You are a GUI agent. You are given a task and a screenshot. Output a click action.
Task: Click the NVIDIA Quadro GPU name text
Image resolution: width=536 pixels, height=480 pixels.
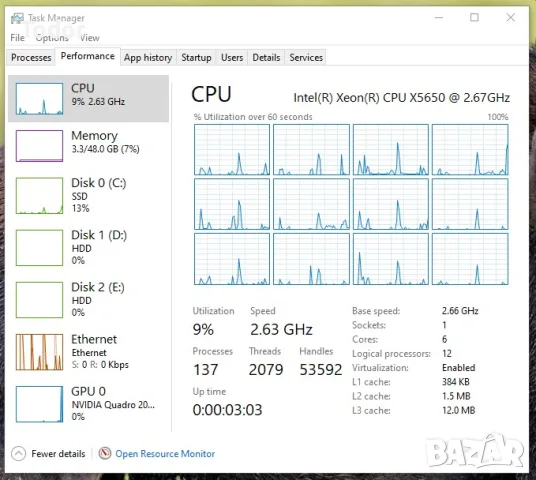coord(113,405)
